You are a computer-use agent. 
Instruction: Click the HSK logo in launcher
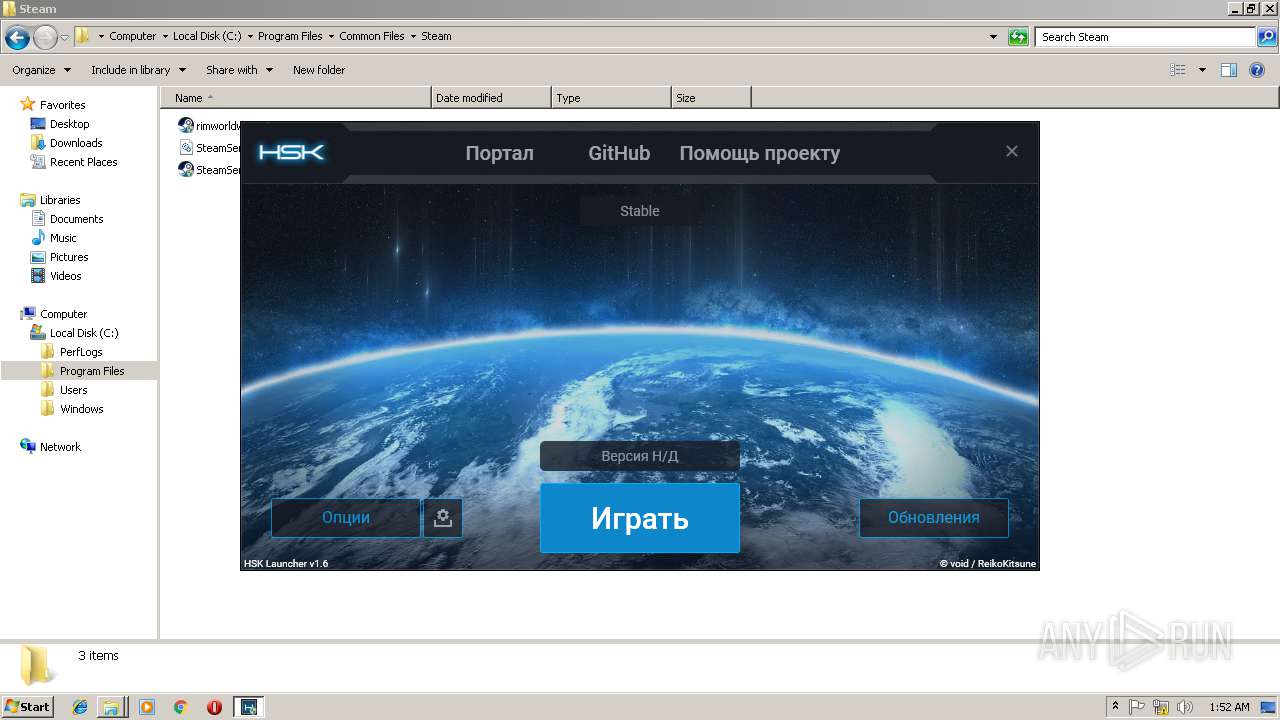tap(291, 153)
